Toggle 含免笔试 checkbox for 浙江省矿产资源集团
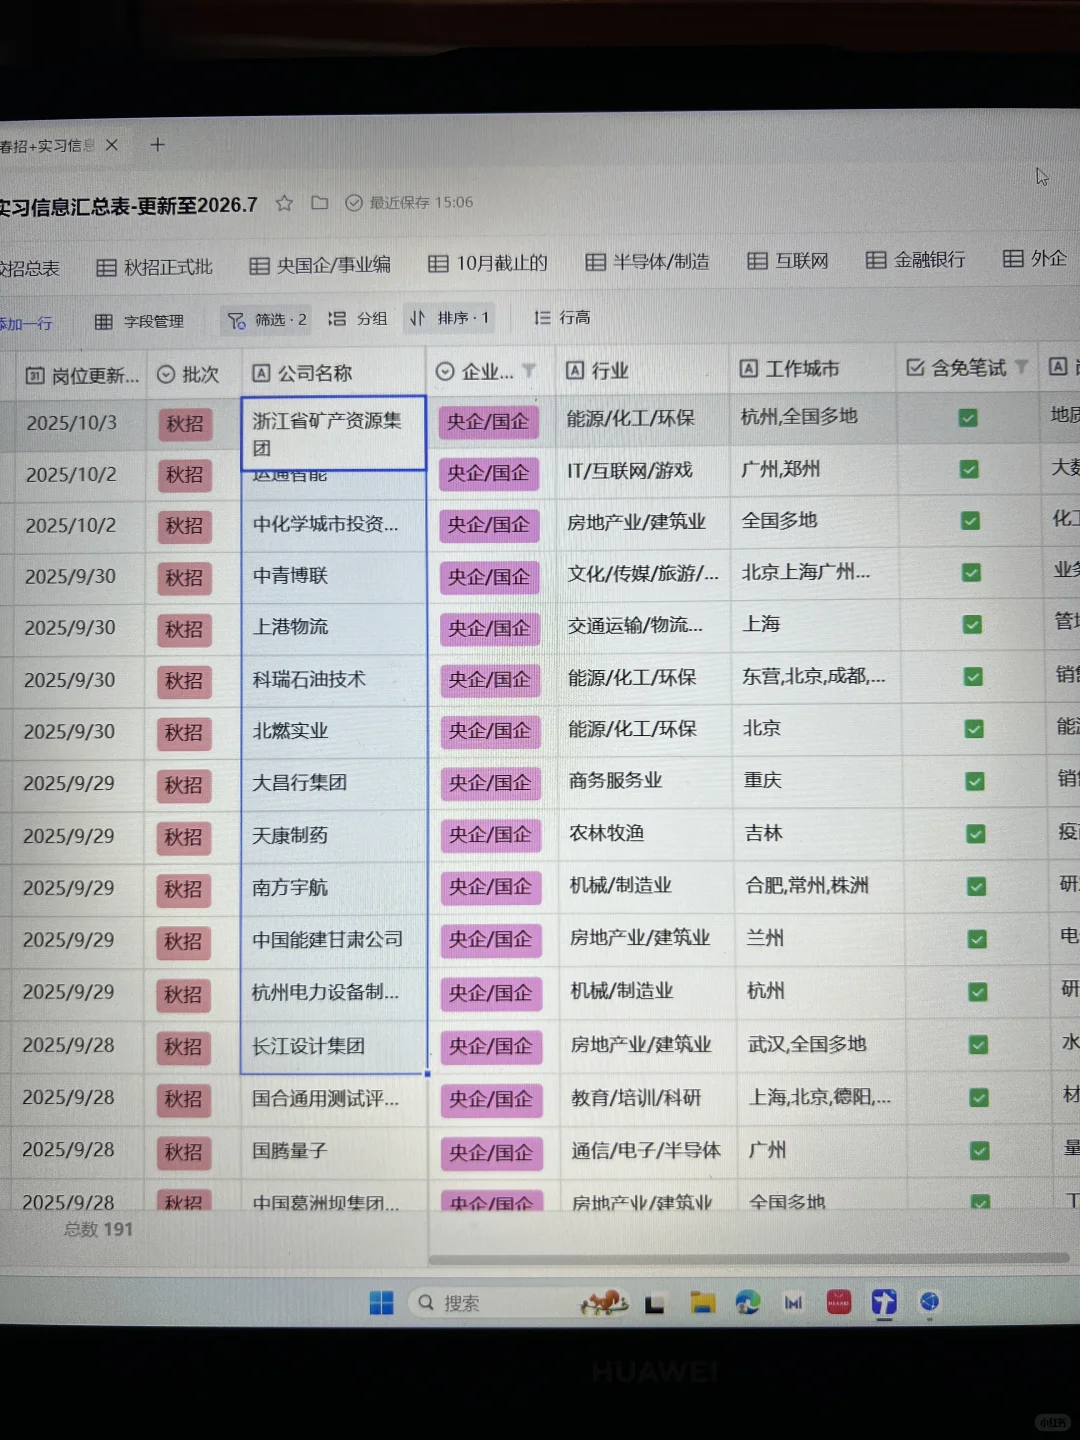 tap(968, 418)
